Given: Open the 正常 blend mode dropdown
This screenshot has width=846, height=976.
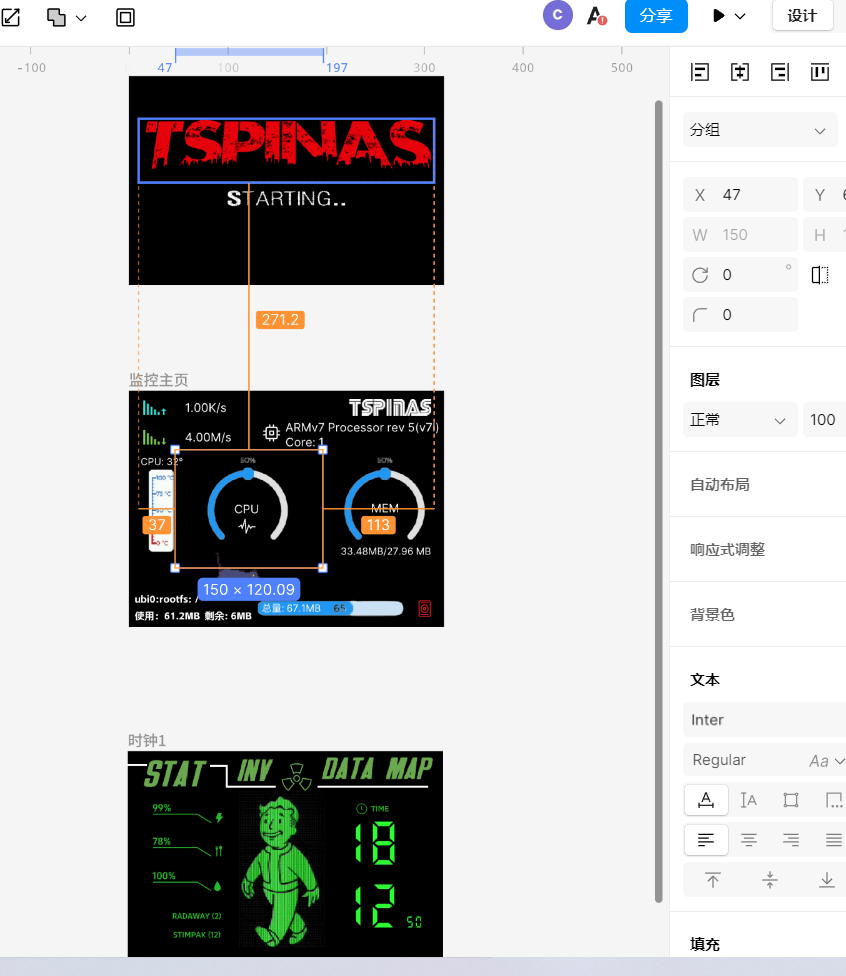Looking at the screenshot, I should (x=740, y=420).
